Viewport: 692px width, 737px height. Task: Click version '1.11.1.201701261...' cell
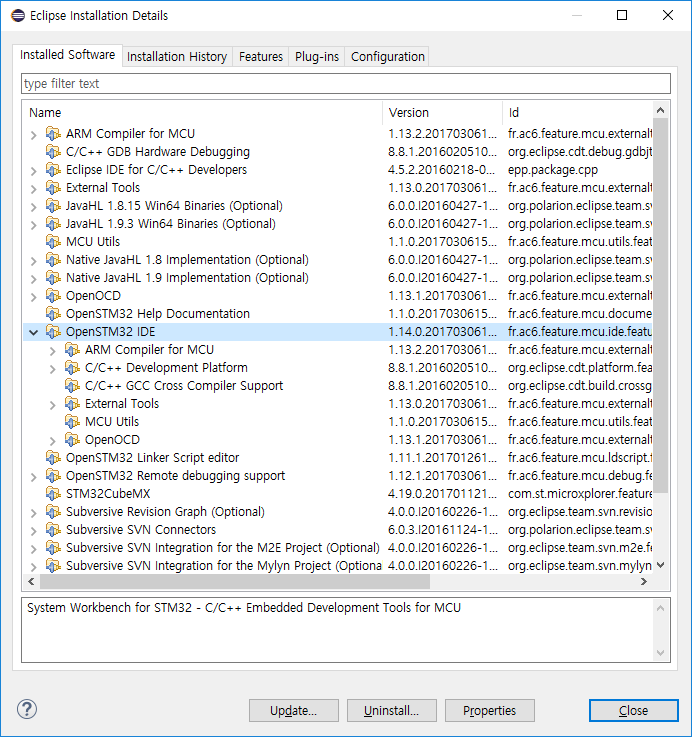click(x=442, y=458)
